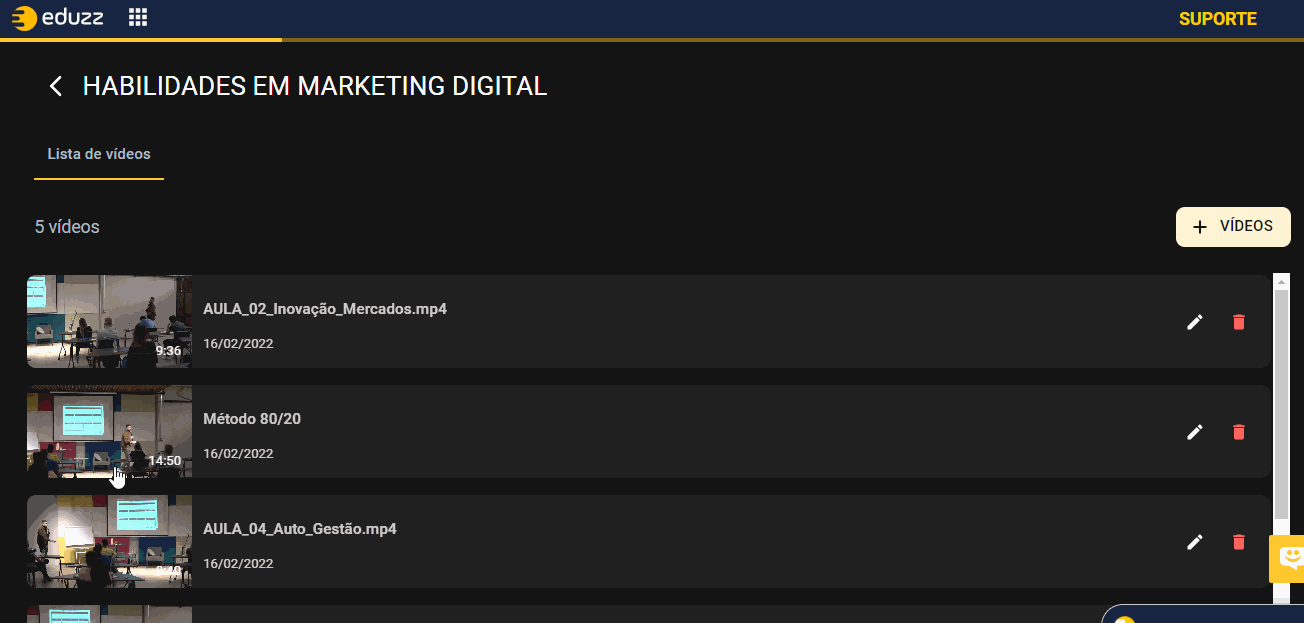This screenshot has width=1304, height=623.
Task: Edit the Método 80/20 video
Action: pyautogui.click(x=1194, y=432)
